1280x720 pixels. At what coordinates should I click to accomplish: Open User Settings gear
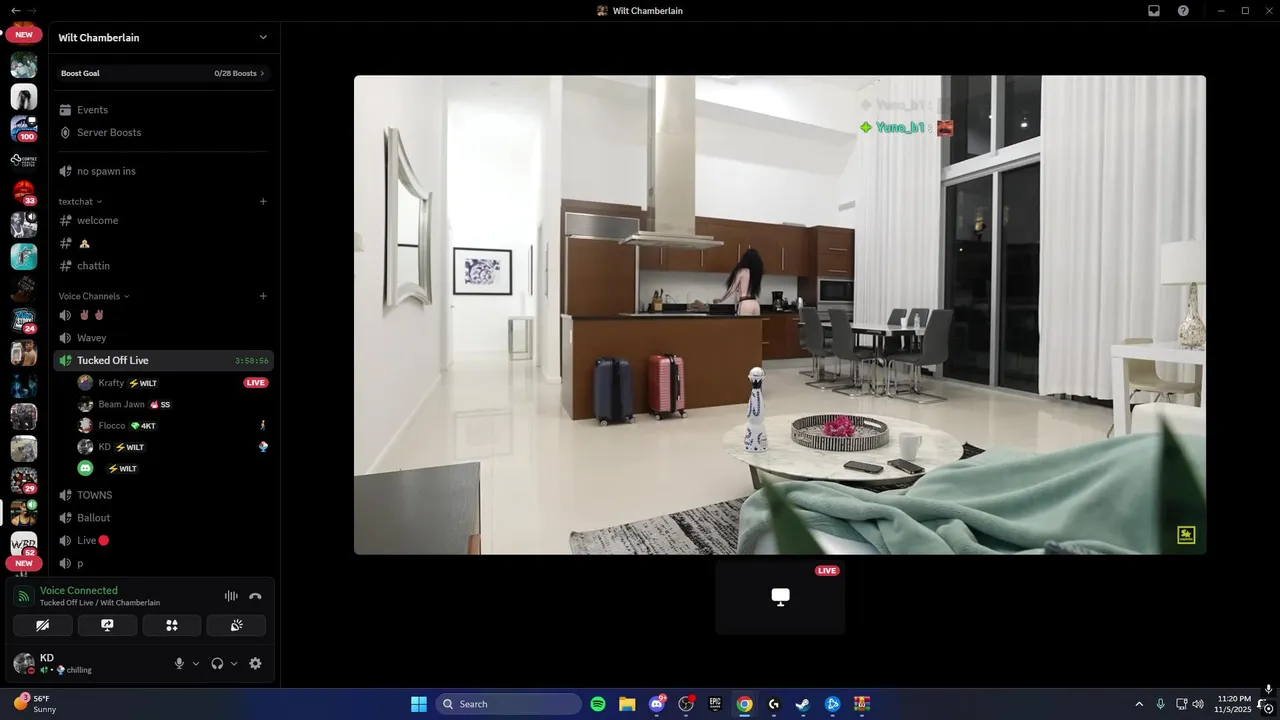[255, 663]
